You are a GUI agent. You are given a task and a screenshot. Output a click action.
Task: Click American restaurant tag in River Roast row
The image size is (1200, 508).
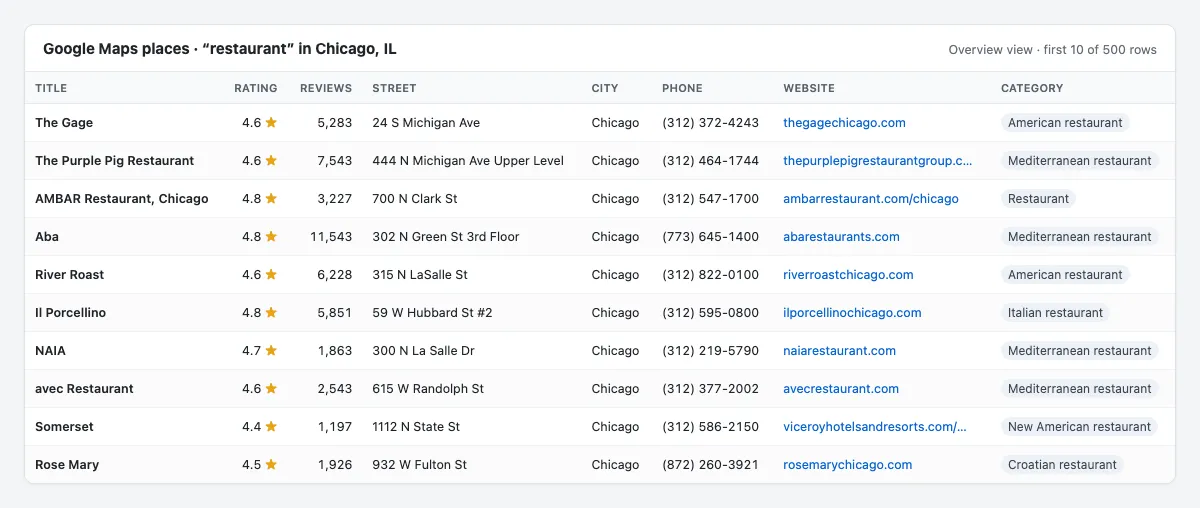(1065, 275)
